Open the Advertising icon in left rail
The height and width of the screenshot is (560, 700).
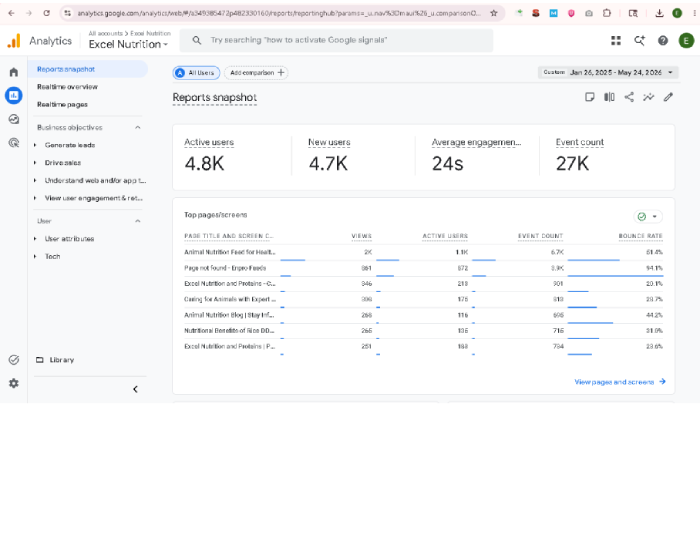14,143
